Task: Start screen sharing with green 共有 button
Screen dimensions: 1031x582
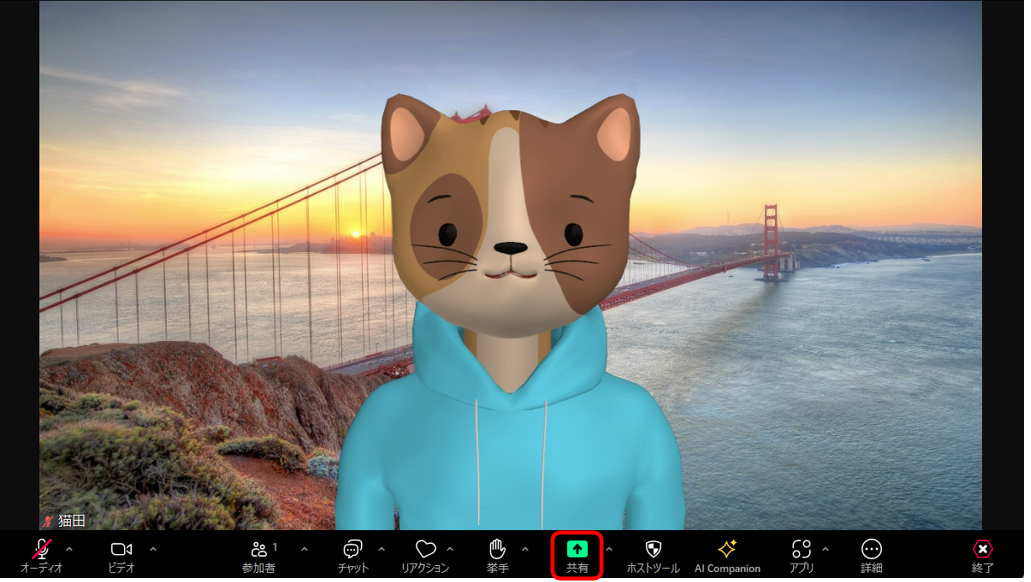Action: tap(577, 556)
